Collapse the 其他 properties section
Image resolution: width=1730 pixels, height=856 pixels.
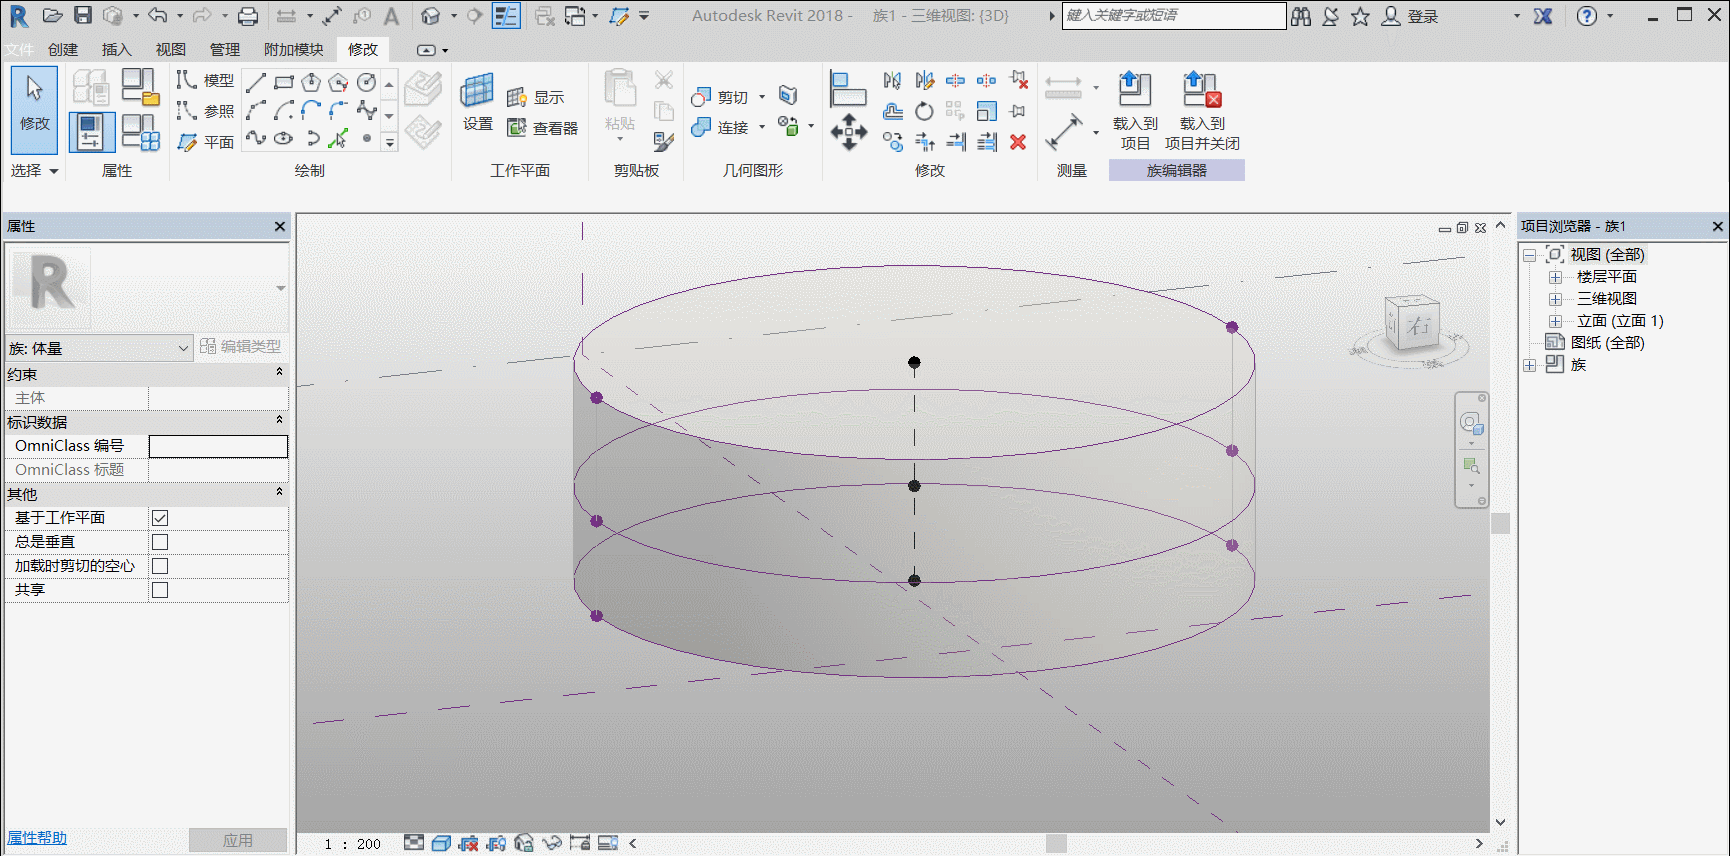point(279,493)
